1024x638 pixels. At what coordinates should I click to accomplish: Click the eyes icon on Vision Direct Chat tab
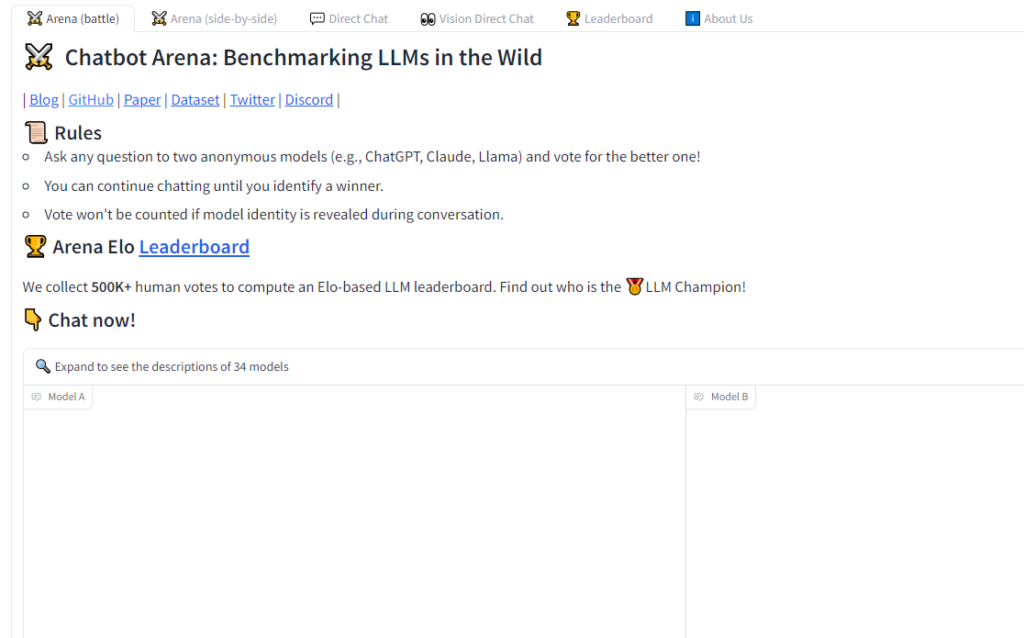(x=428, y=19)
